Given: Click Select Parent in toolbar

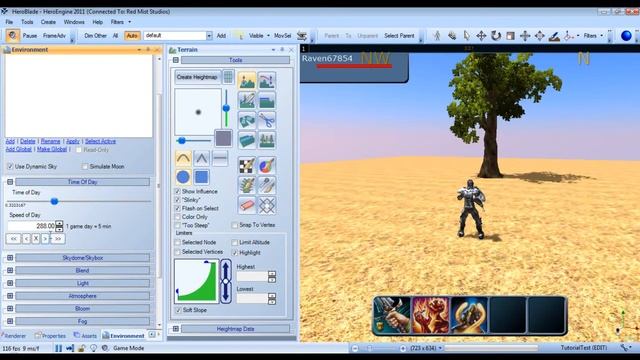Looking at the screenshot, I should point(399,36).
